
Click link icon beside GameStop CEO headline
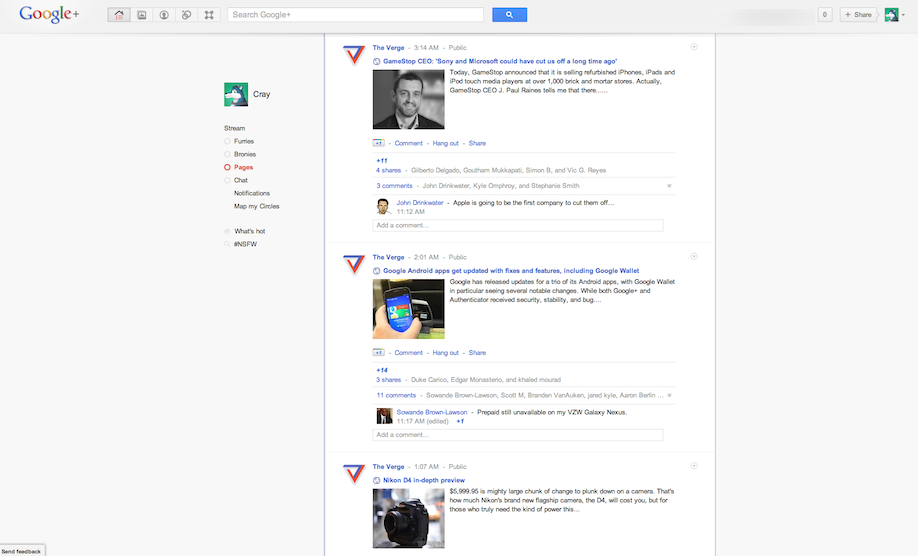coord(376,61)
